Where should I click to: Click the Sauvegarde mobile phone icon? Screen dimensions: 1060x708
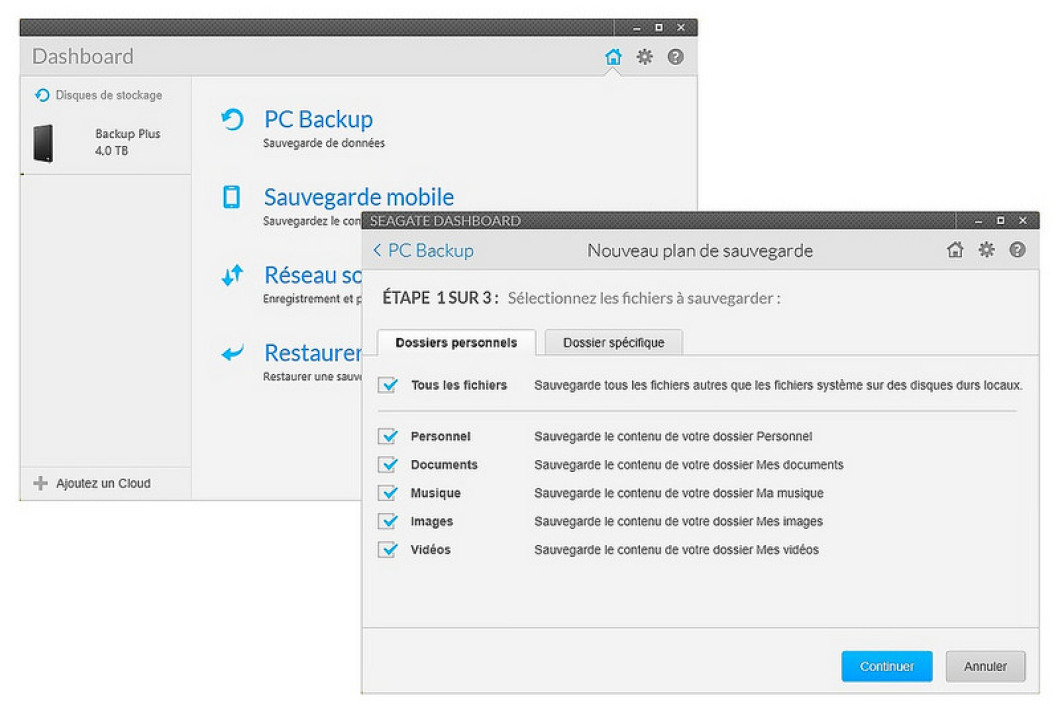pyautogui.click(x=232, y=197)
